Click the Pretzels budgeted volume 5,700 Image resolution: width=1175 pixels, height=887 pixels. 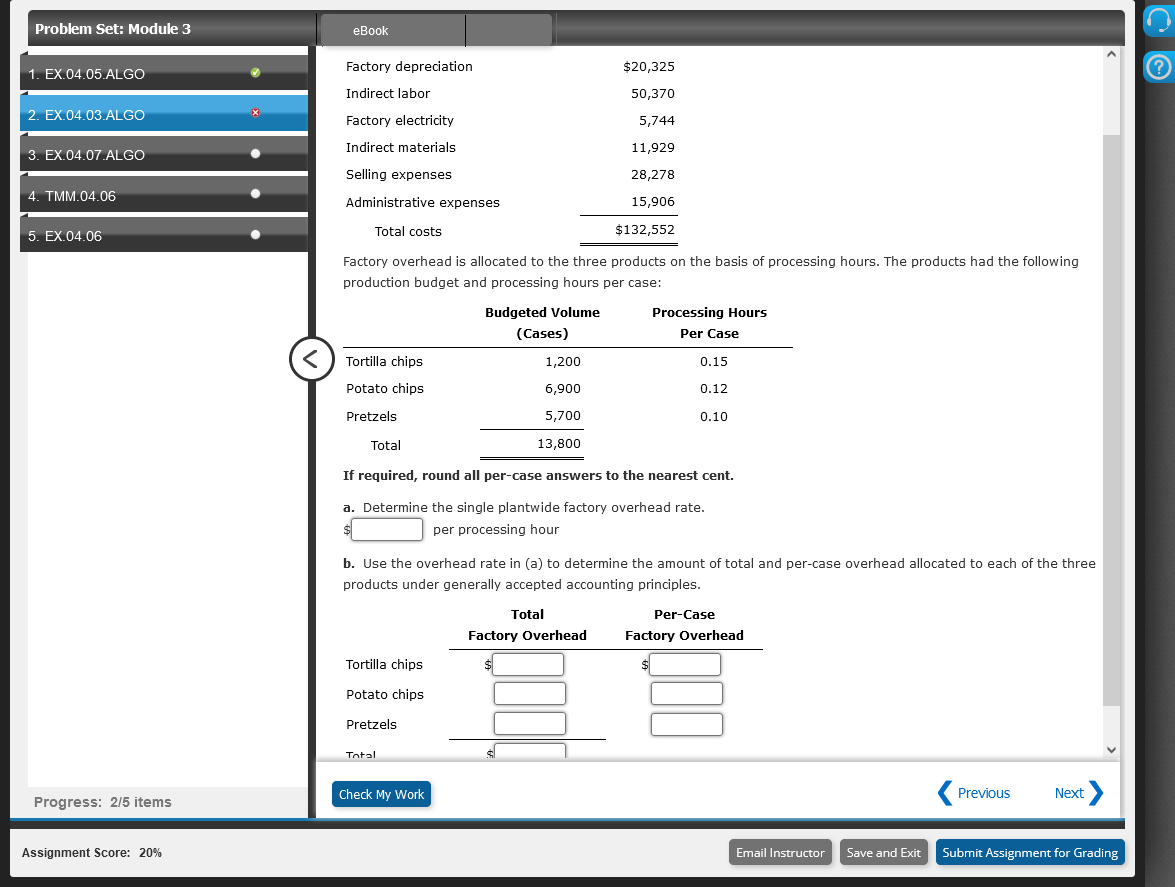tap(563, 416)
